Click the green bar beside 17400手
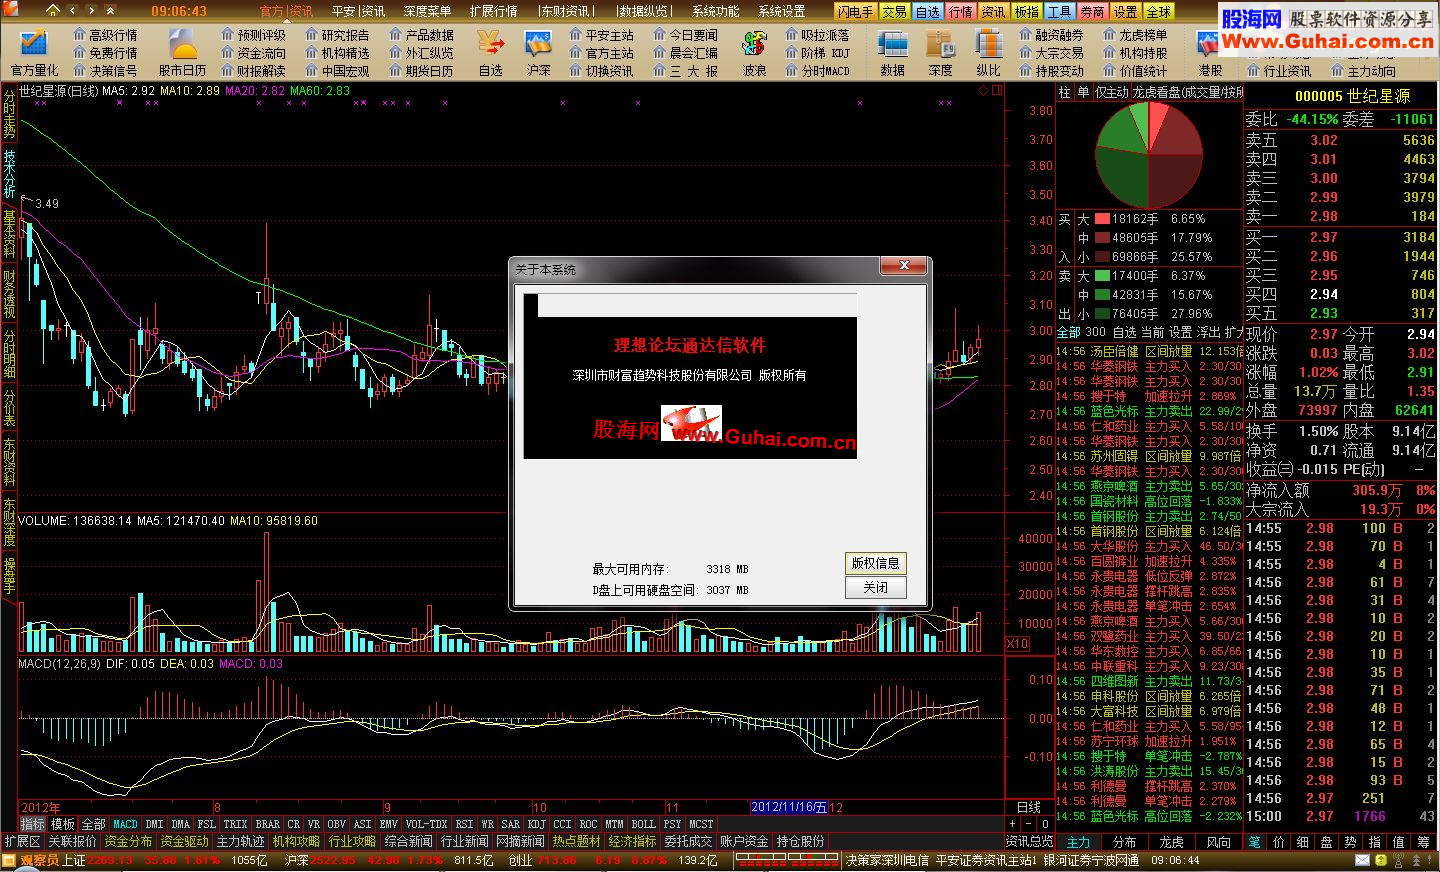The height and width of the screenshot is (872, 1440). coord(1102,275)
